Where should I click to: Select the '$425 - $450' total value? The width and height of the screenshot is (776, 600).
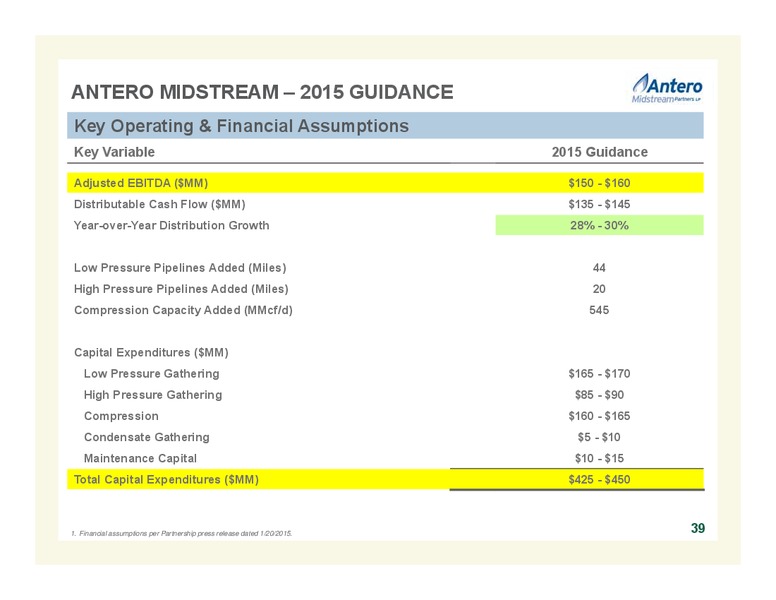pos(599,480)
